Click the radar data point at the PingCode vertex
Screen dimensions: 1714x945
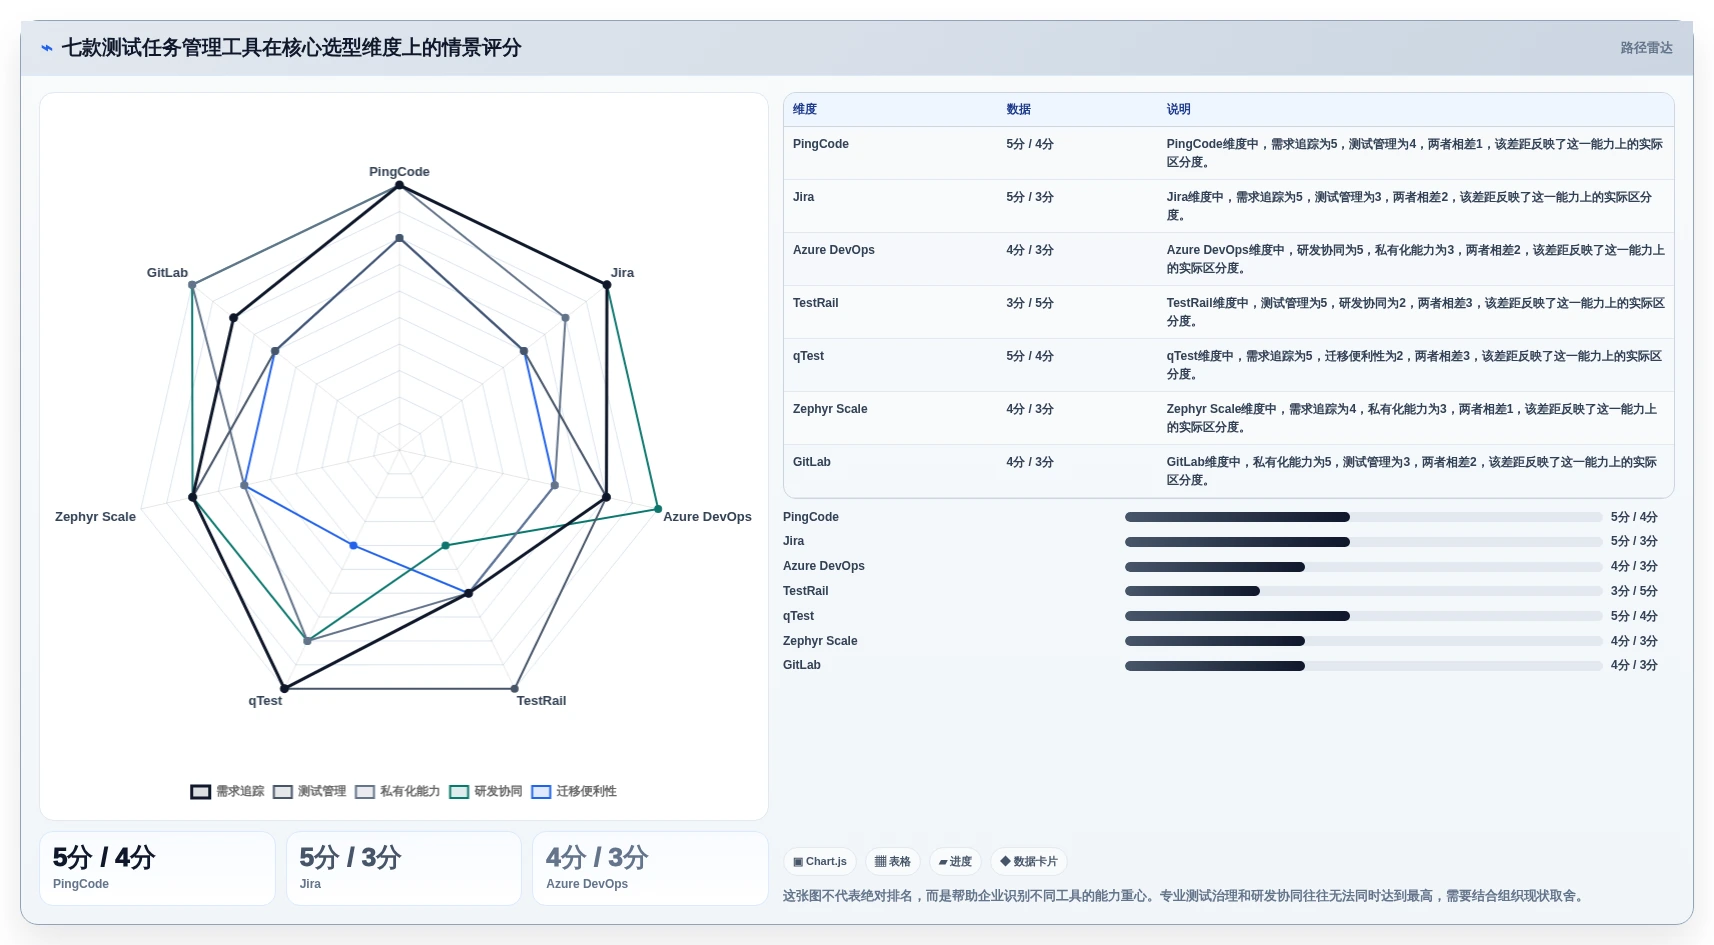(x=399, y=186)
